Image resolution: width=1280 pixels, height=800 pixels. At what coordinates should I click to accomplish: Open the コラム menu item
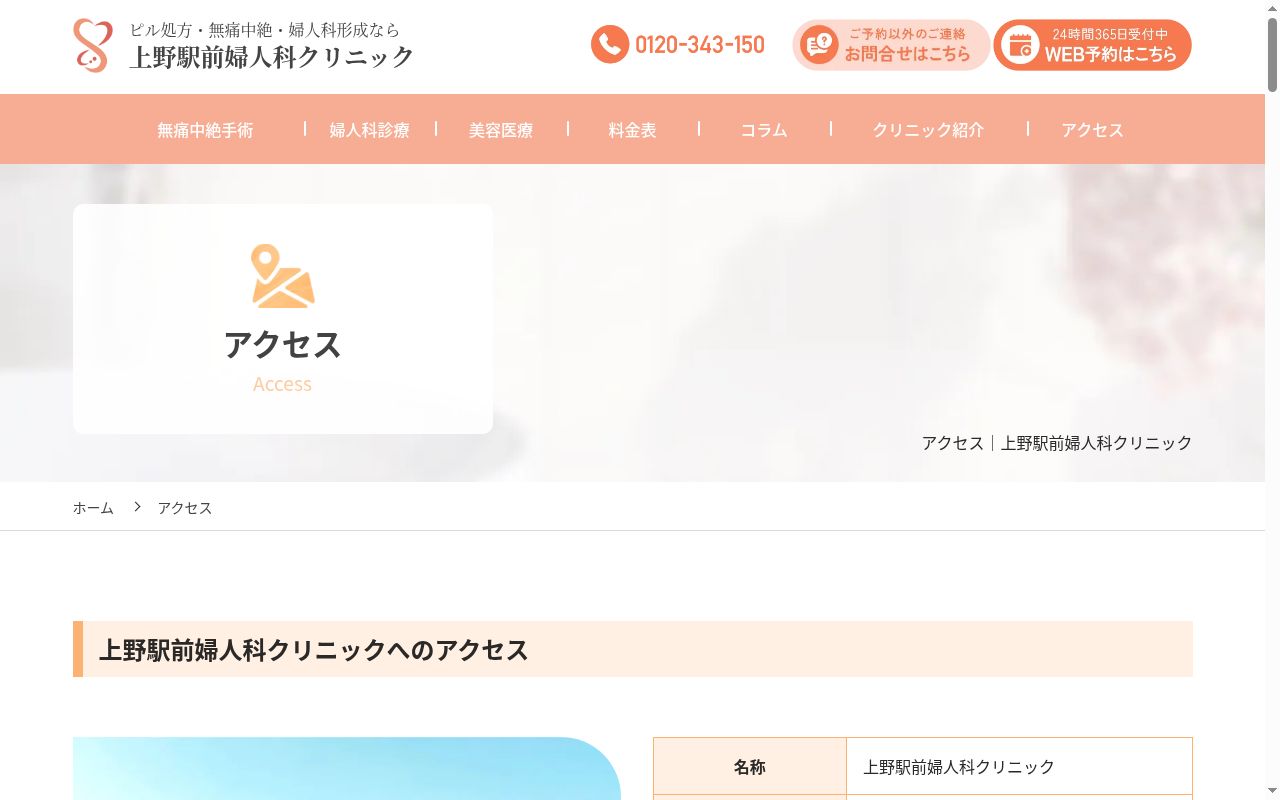click(x=764, y=130)
